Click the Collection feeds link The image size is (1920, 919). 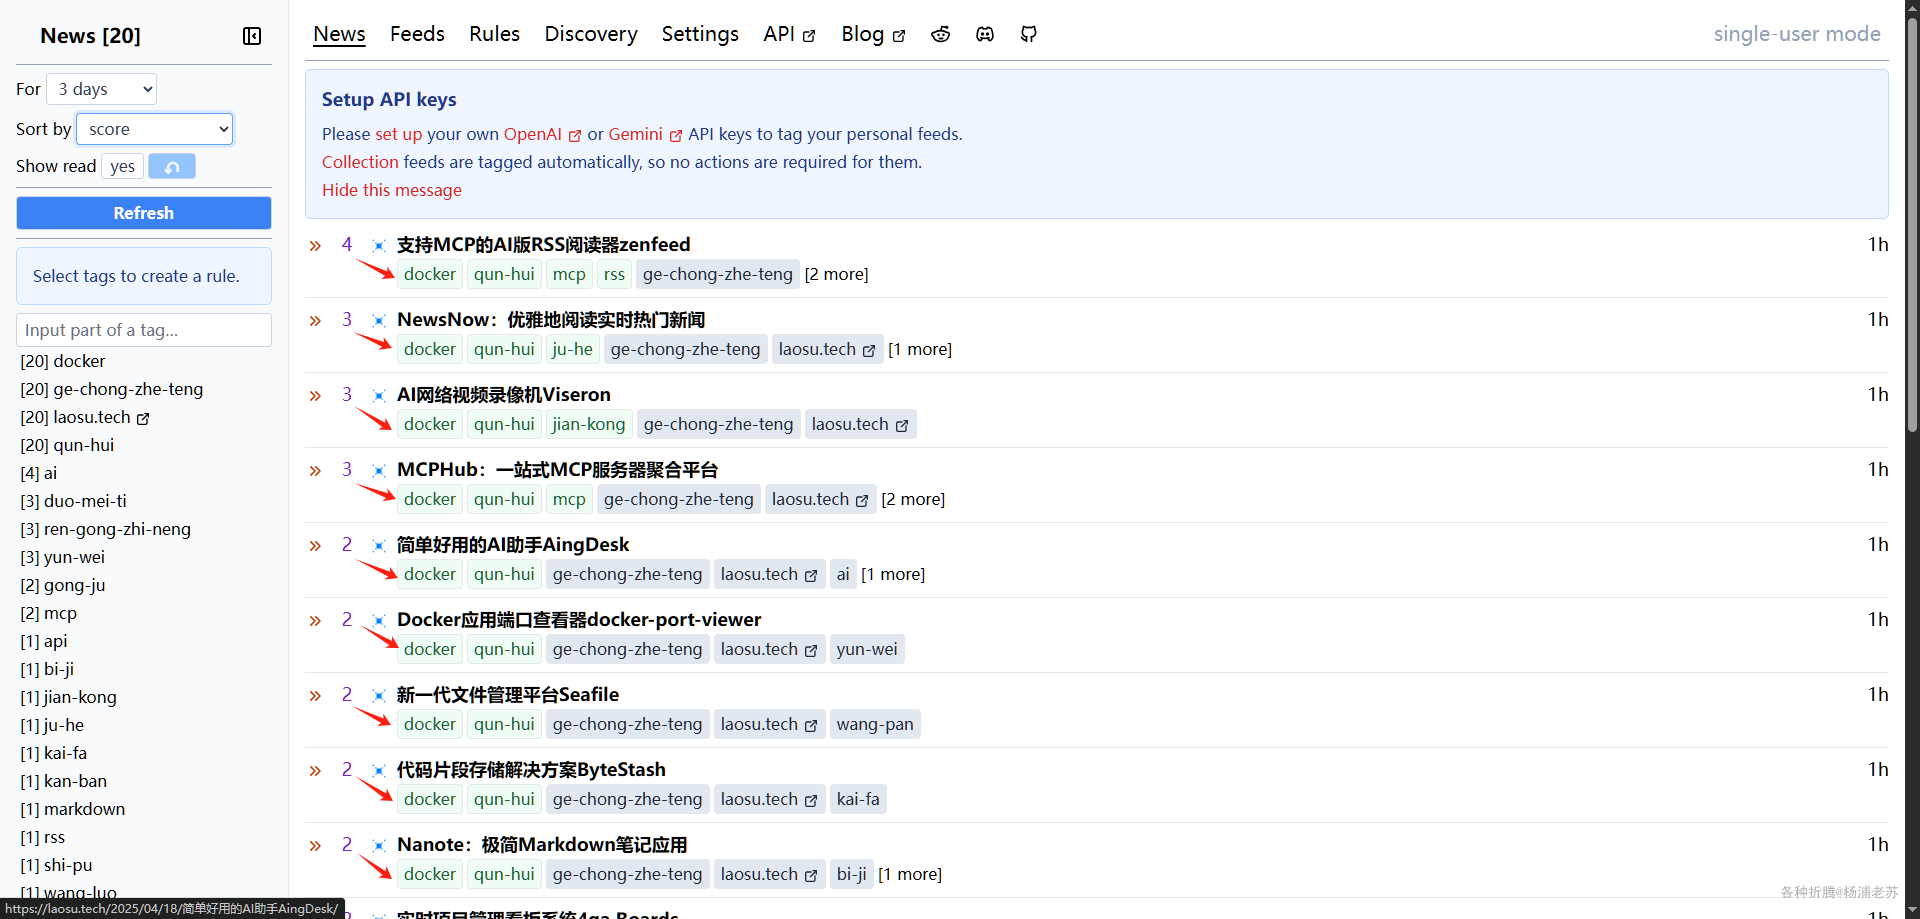[x=360, y=162]
